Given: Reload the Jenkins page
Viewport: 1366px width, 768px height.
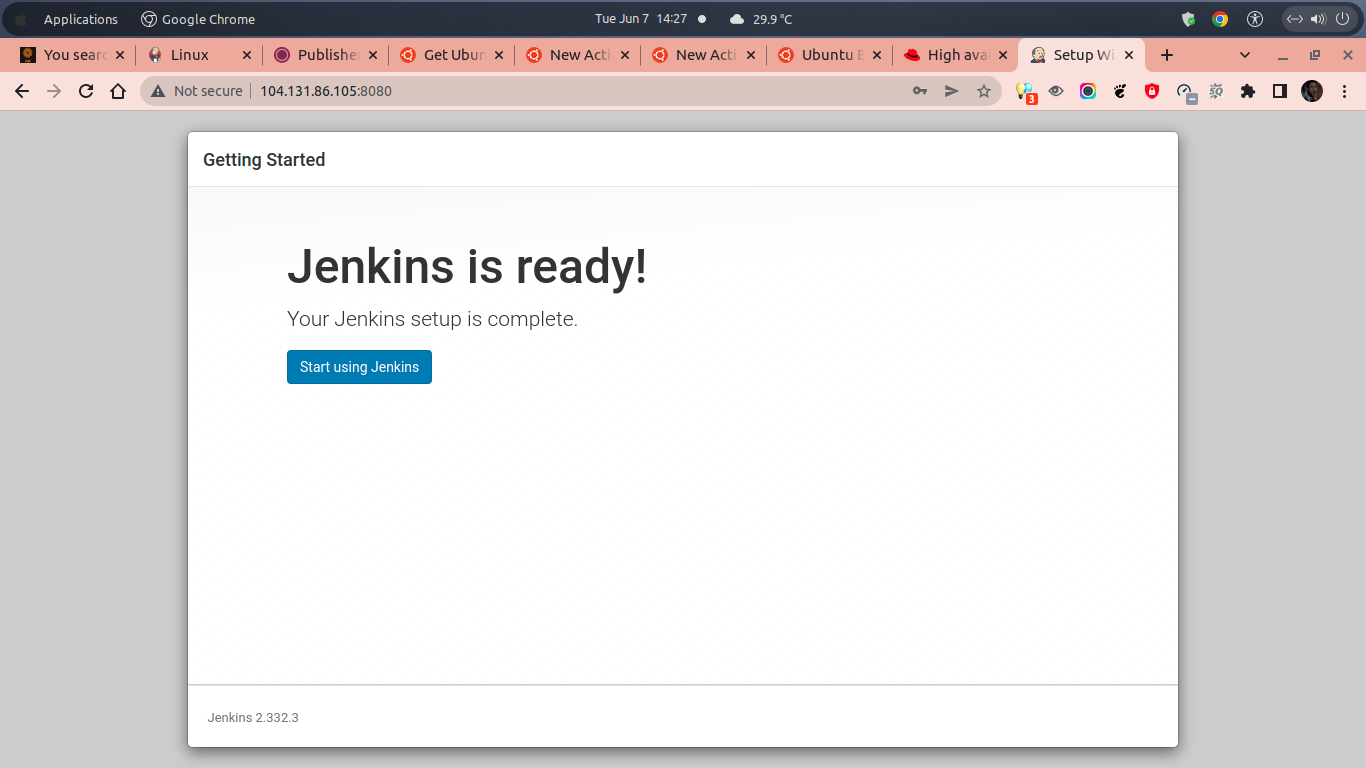Looking at the screenshot, I should tap(86, 91).
